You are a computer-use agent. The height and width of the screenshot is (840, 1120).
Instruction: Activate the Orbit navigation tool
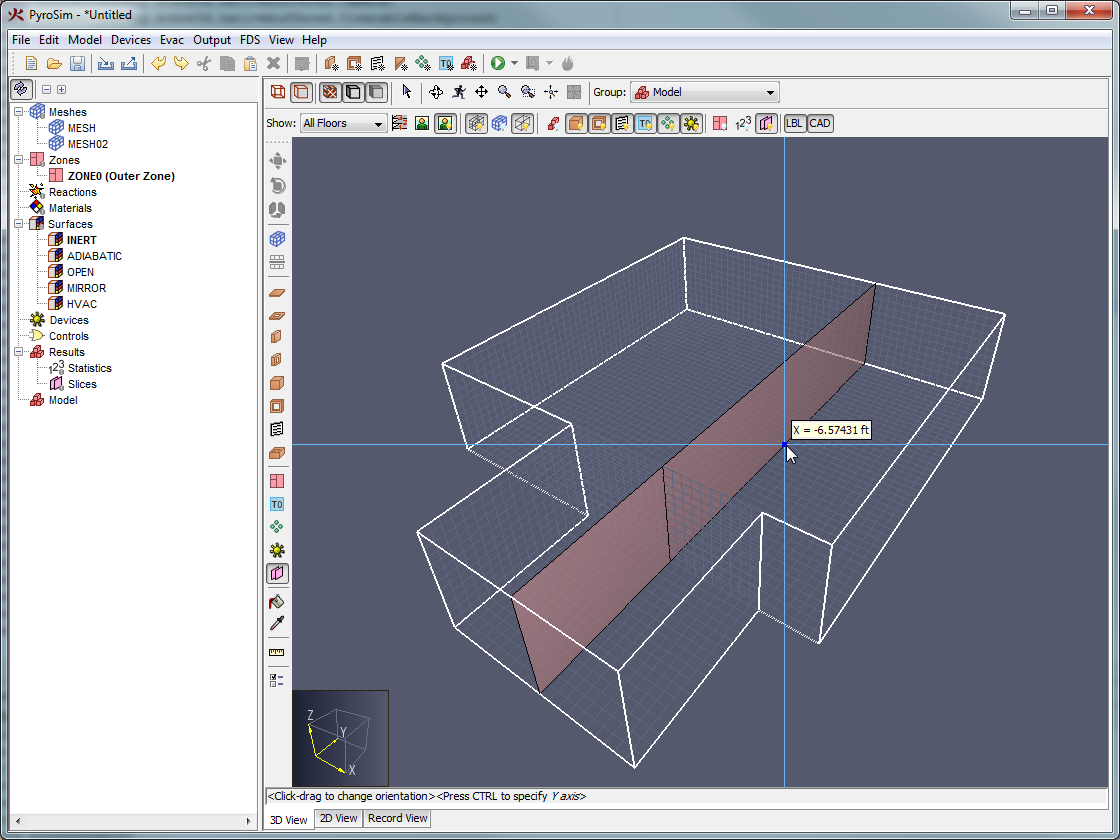click(x=436, y=91)
